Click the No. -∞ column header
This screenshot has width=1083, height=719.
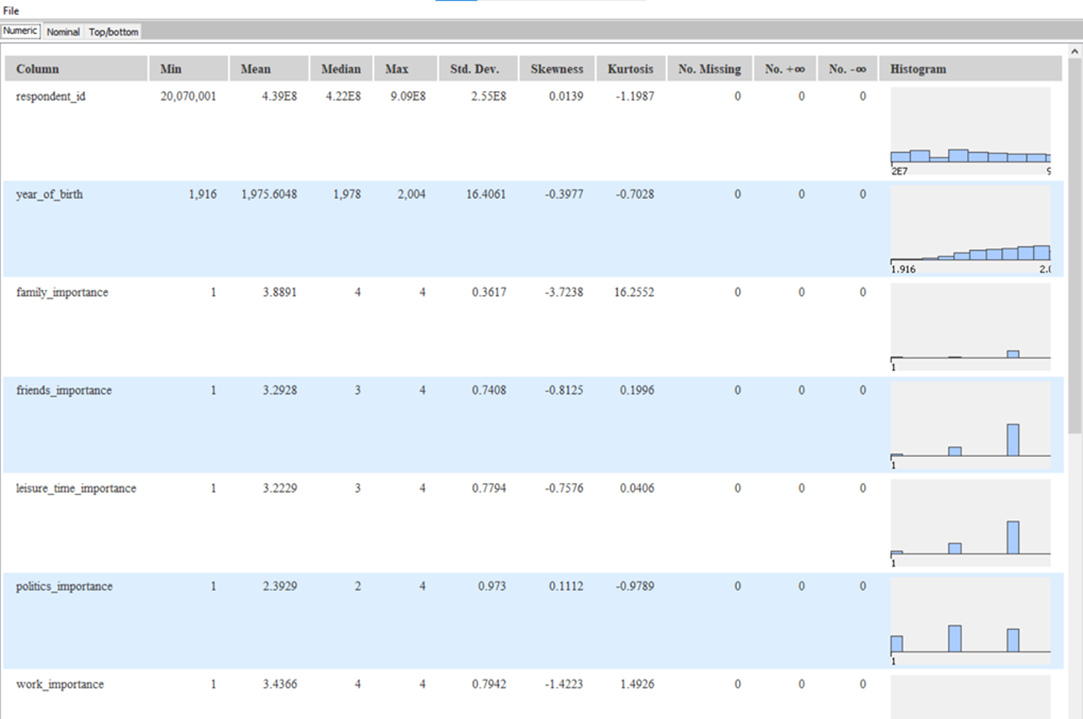coord(847,69)
